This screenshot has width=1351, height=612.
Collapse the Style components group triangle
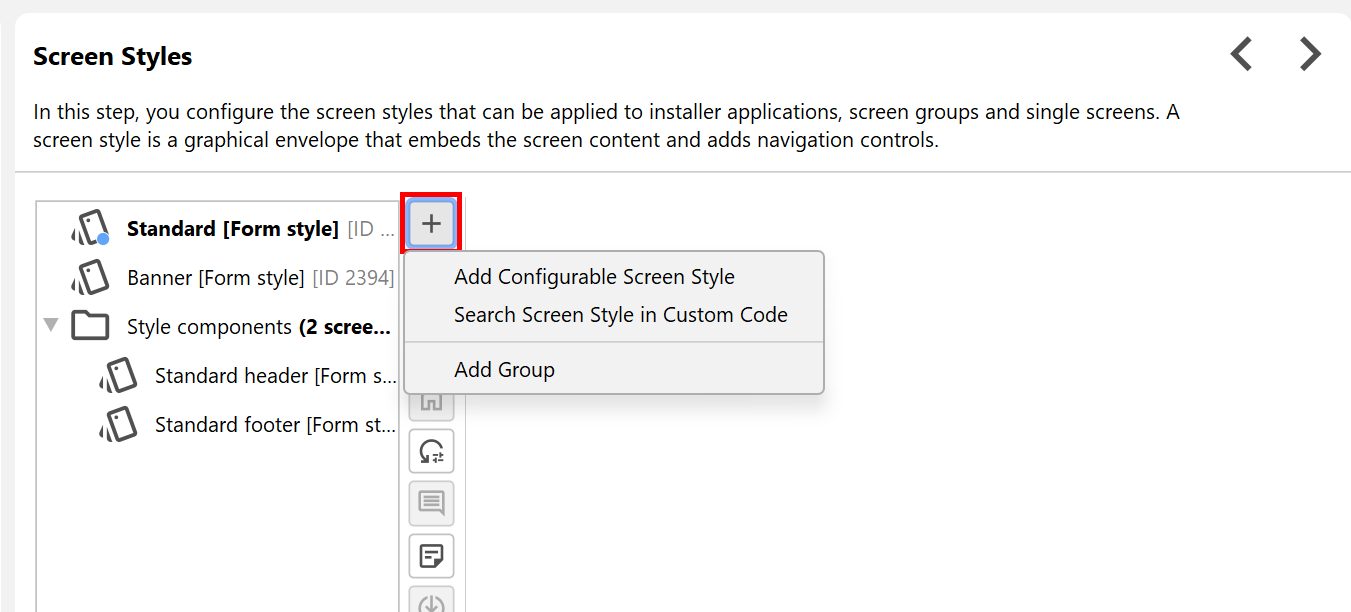click(x=51, y=326)
